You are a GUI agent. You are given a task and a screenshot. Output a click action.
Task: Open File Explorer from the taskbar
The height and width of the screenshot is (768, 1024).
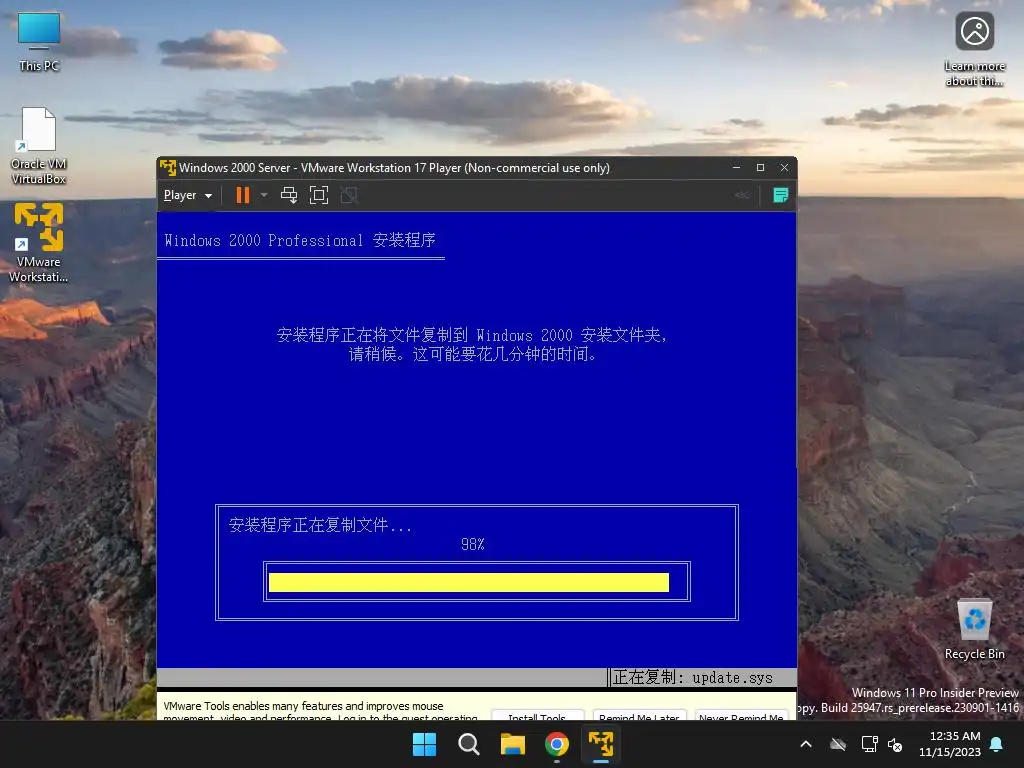click(x=513, y=744)
